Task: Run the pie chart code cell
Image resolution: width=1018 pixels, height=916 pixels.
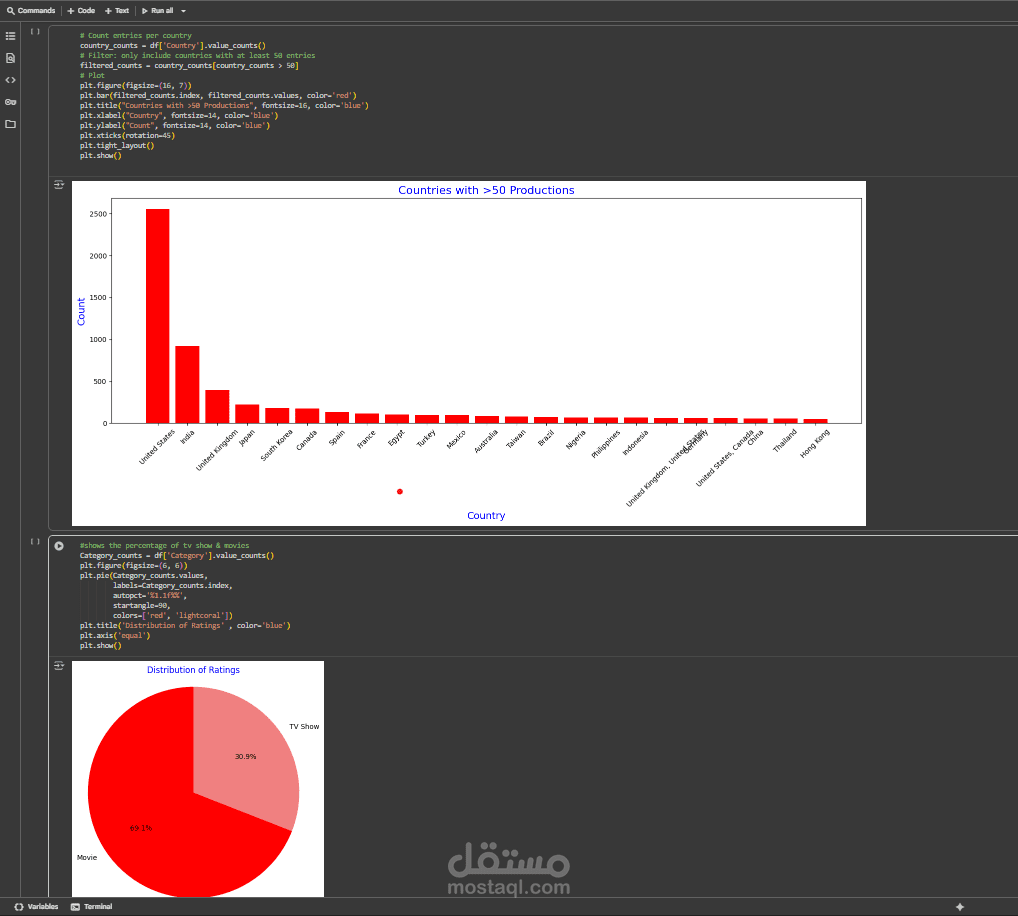Action: click(59, 546)
